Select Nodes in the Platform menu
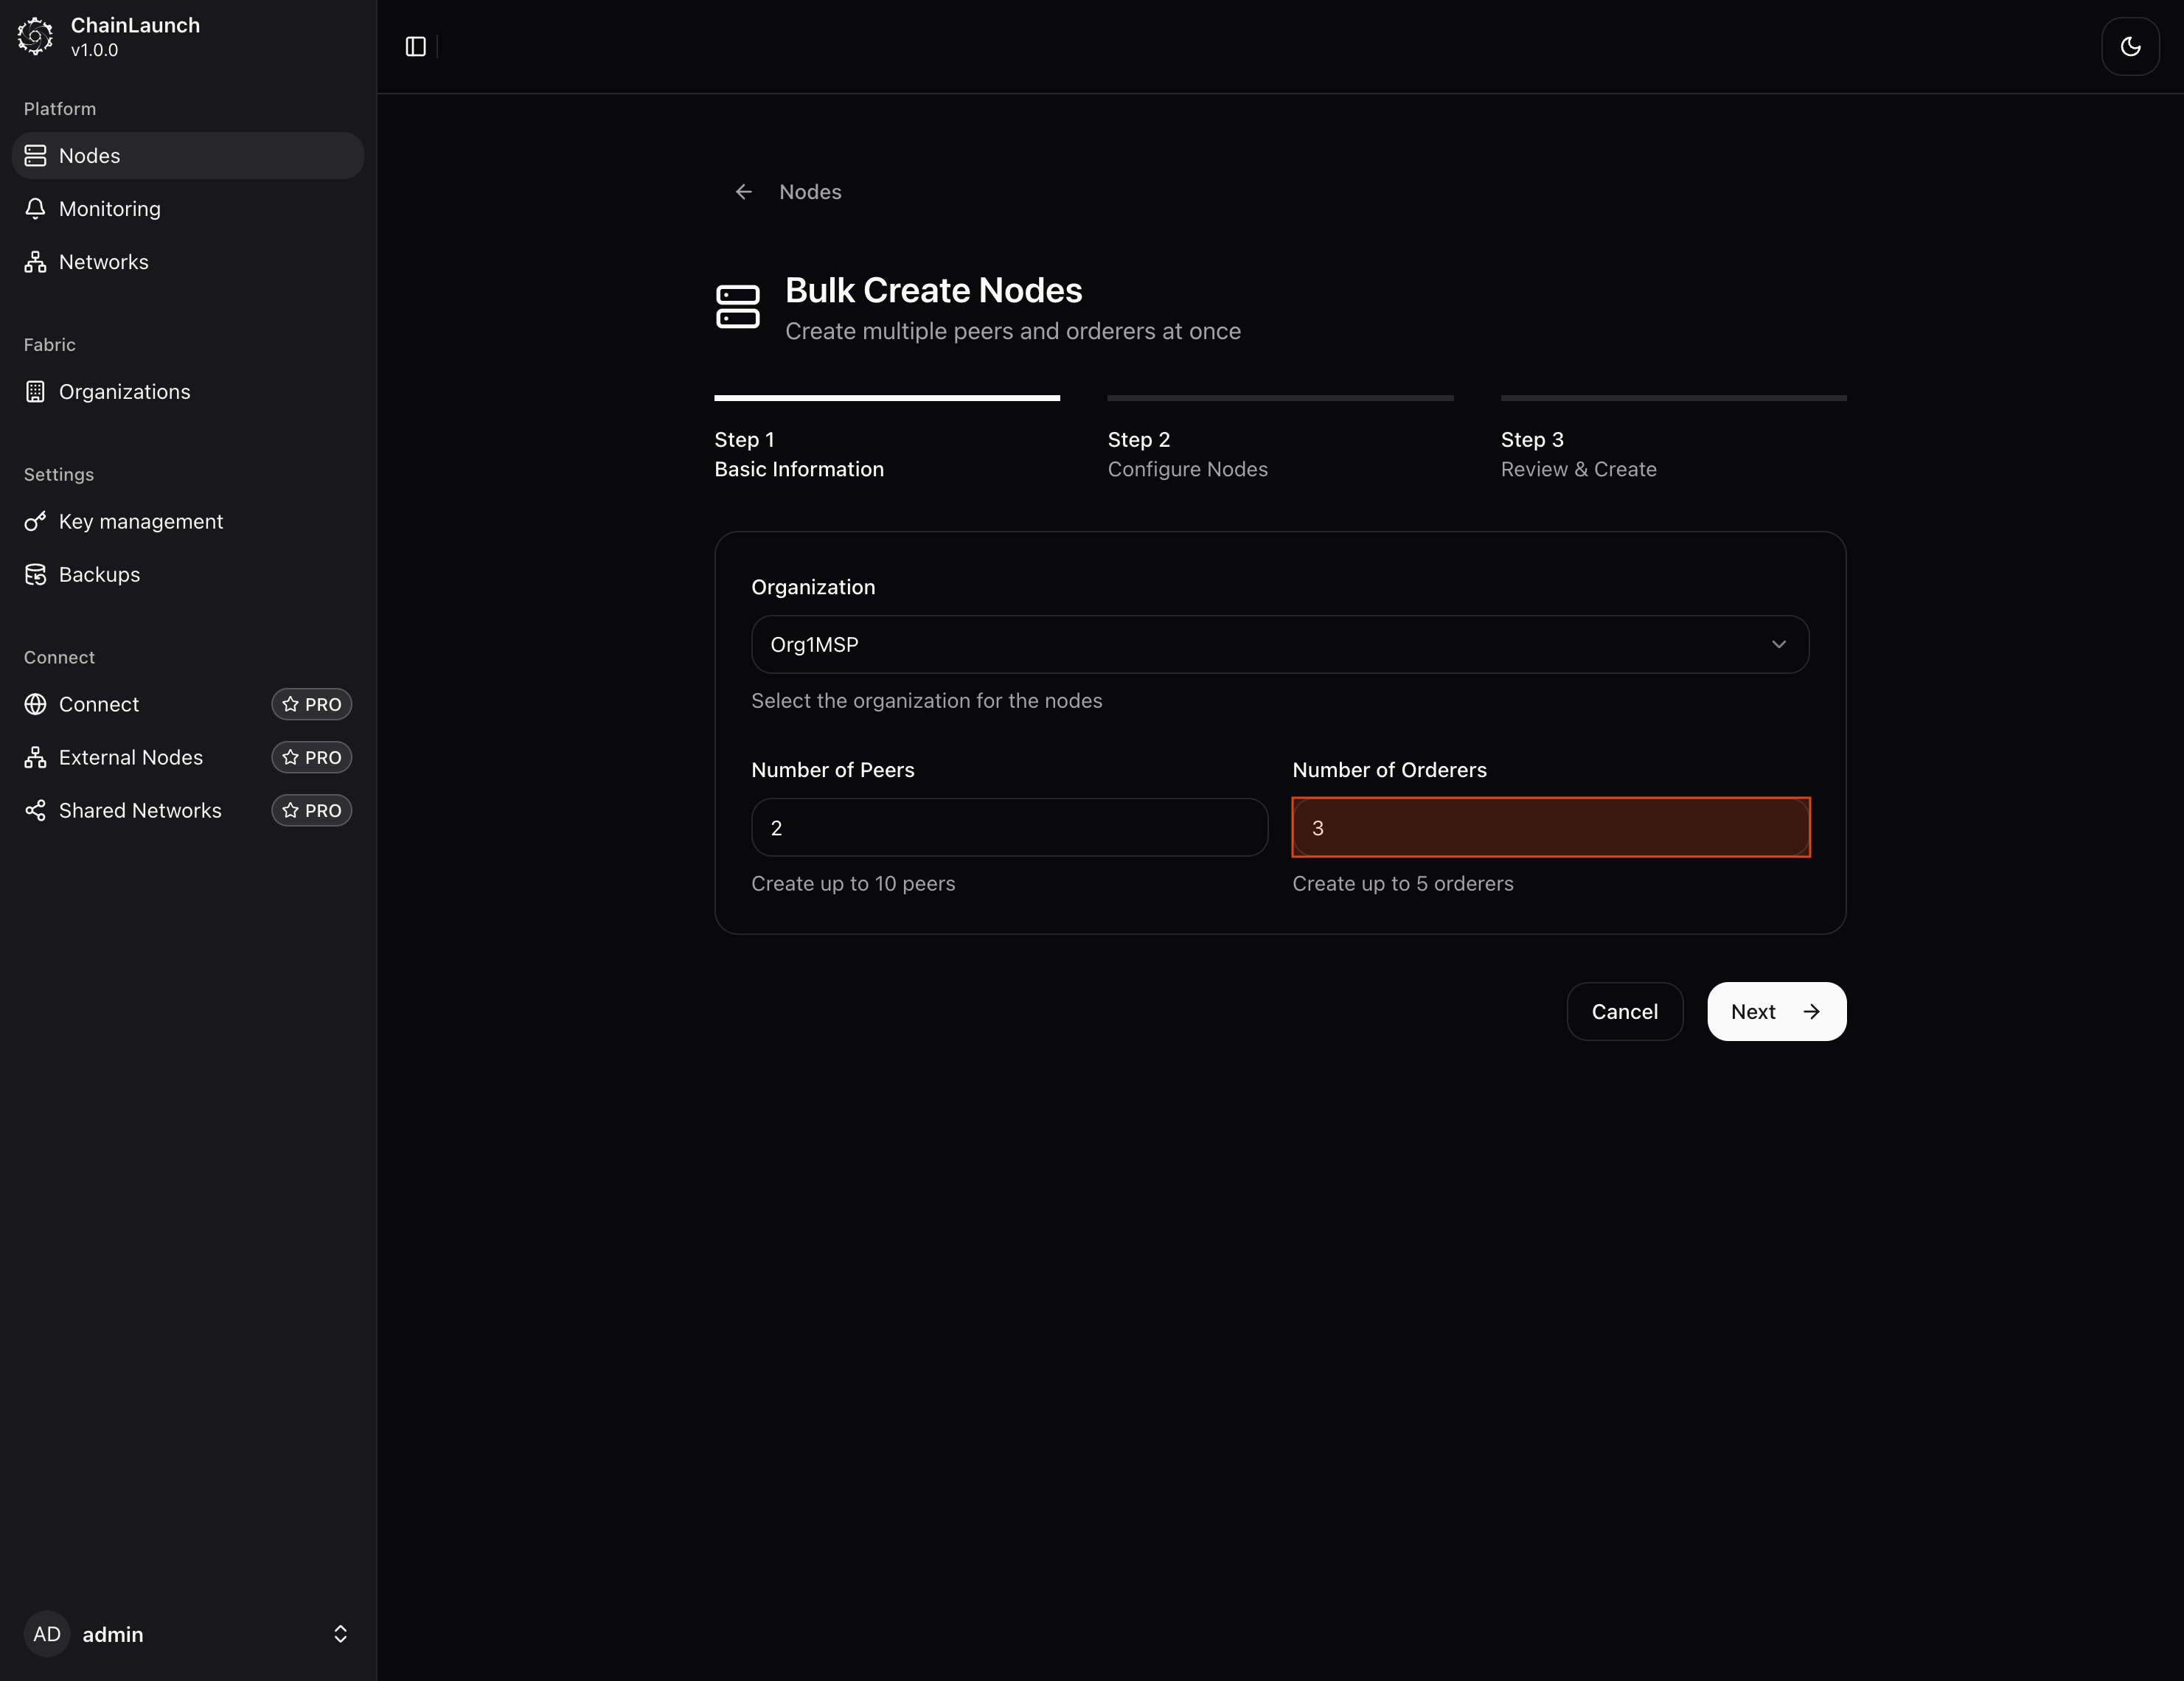 coord(89,156)
